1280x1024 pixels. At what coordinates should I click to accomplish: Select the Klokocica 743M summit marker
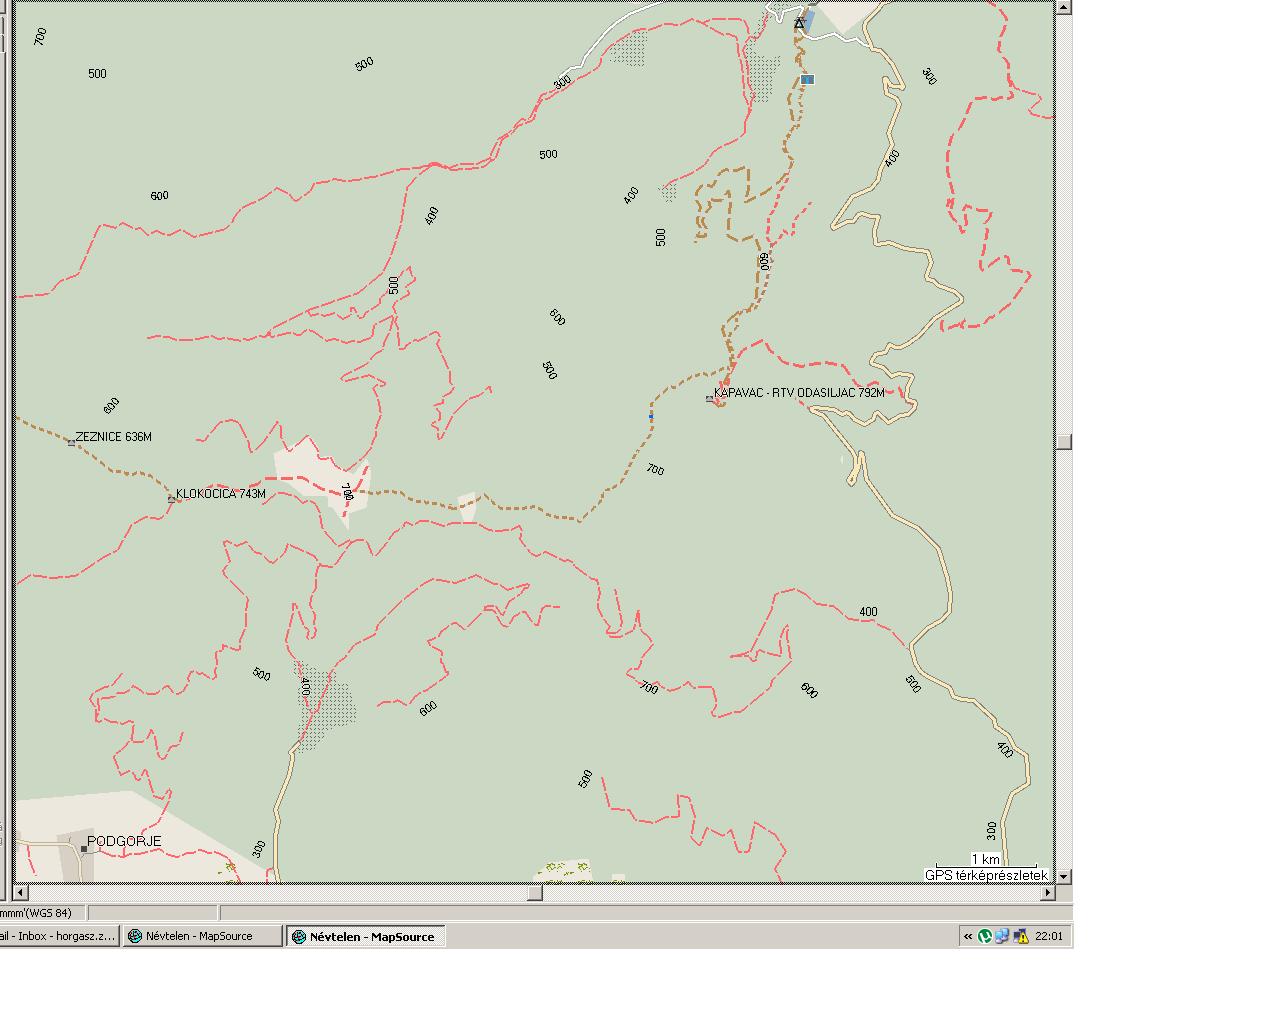tap(171, 498)
